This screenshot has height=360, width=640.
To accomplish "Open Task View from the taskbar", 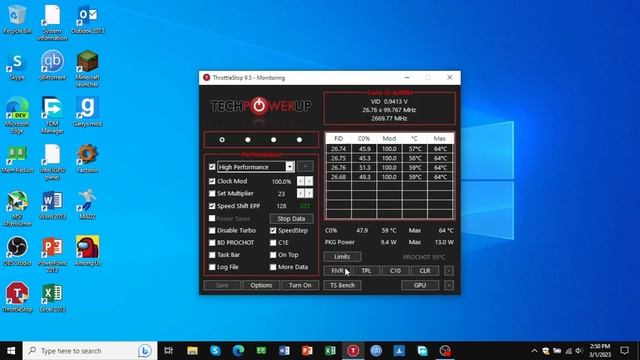I will tap(168, 351).
